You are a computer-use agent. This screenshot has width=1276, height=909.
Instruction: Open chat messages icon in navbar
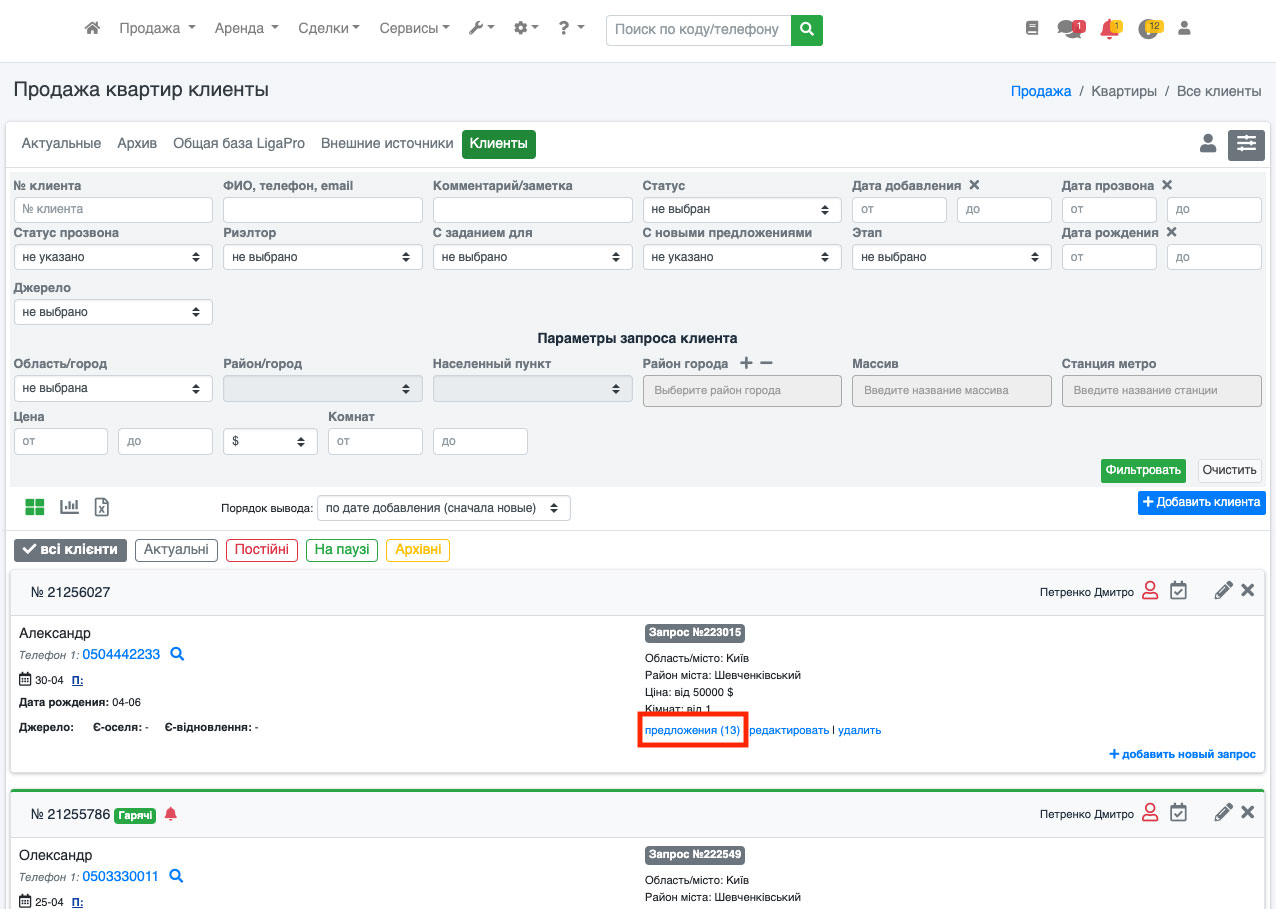[x=1069, y=29]
